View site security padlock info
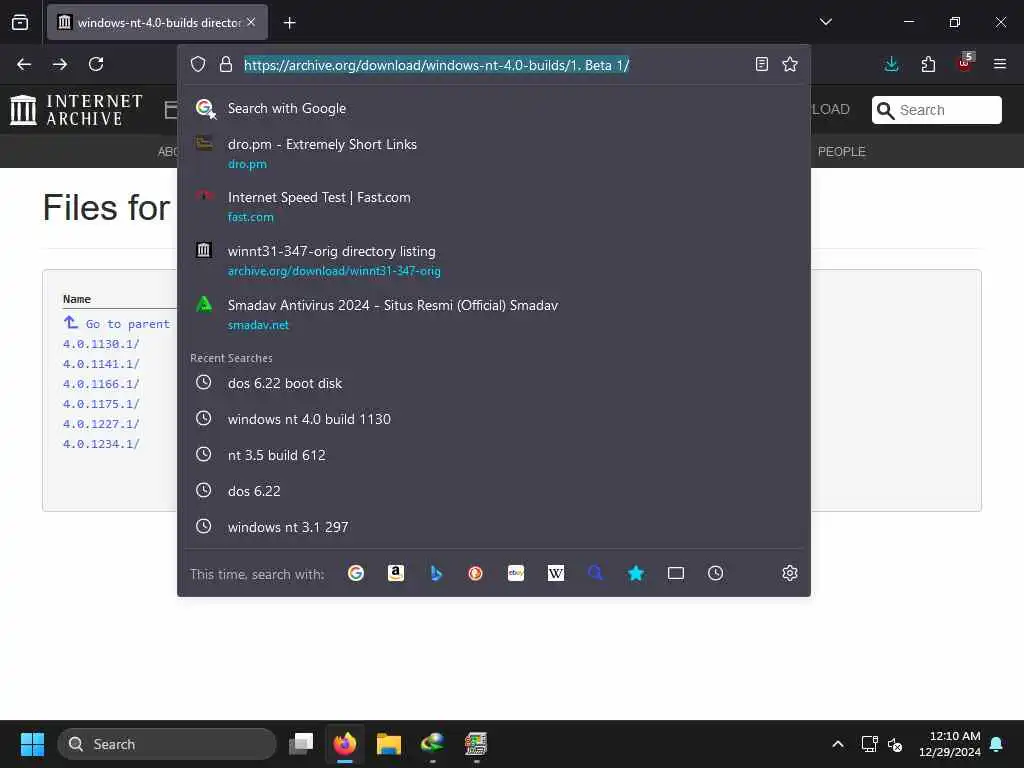 click(x=226, y=64)
